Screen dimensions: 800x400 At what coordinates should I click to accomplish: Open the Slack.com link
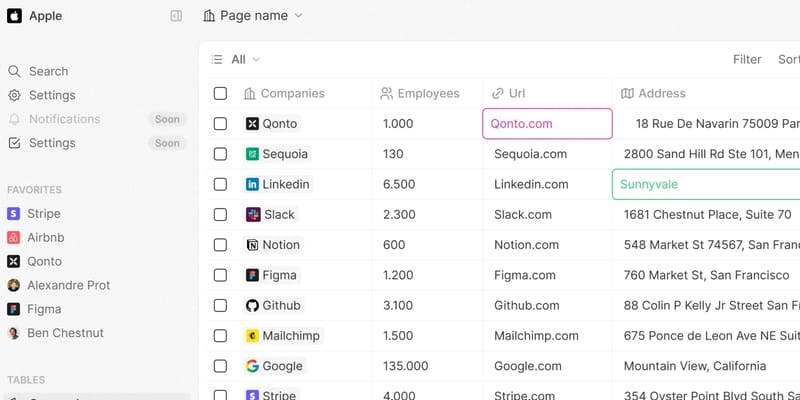click(522, 214)
